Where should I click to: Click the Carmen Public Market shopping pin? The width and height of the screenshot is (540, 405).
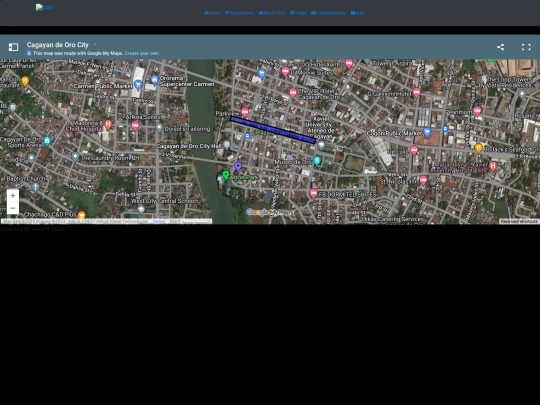point(138,84)
